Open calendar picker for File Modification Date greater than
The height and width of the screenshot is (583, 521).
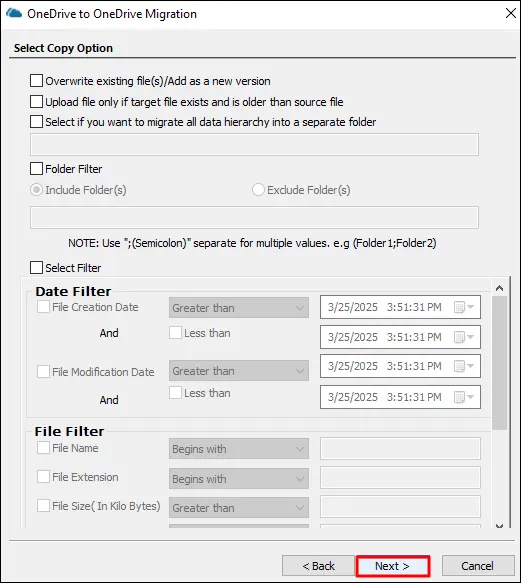click(x=464, y=366)
